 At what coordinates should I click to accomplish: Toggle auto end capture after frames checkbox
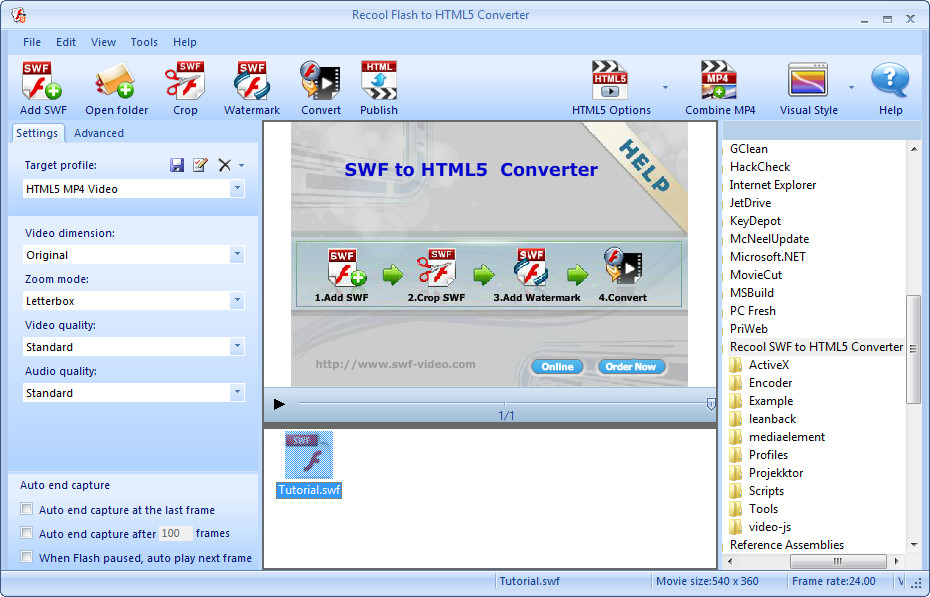[x=27, y=532]
